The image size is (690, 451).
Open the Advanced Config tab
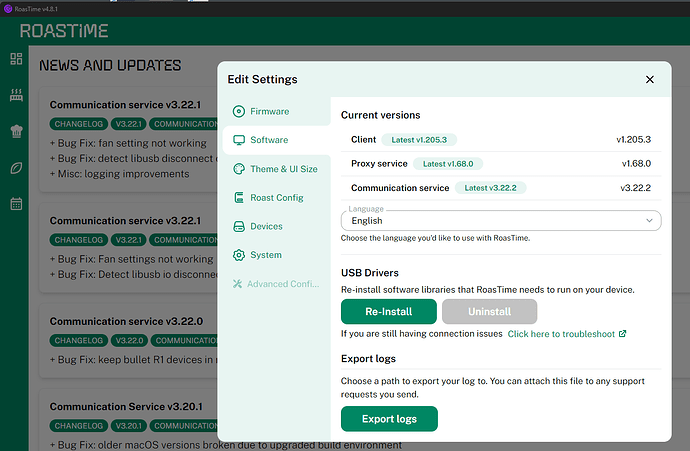pyautogui.click(x=277, y=284)
